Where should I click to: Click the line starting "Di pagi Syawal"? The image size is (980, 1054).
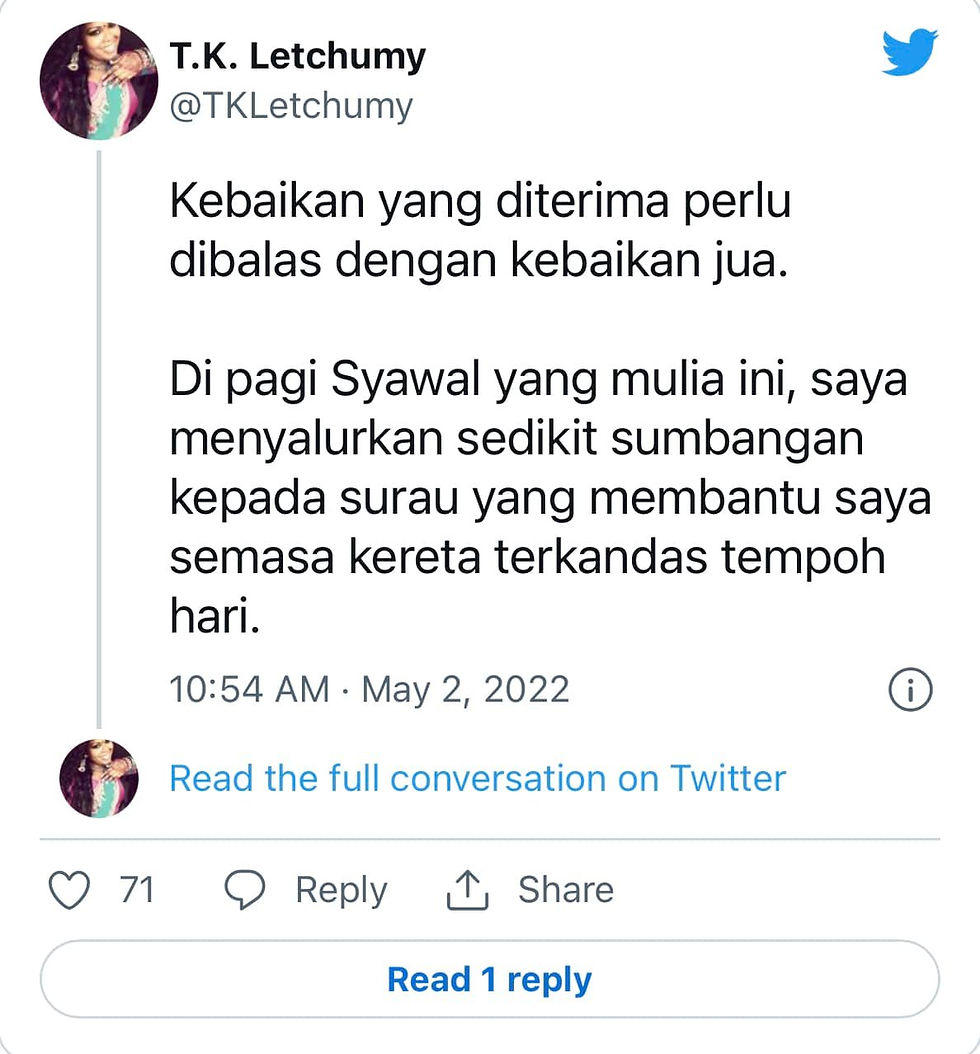pyautogui.click(x=538, y=382)
